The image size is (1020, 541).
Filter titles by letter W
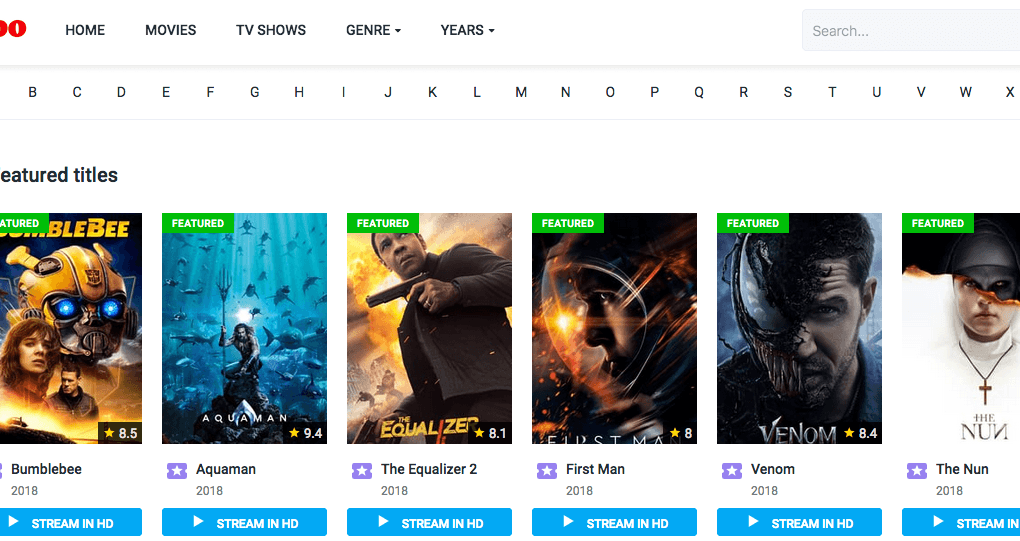pos(965,92)
